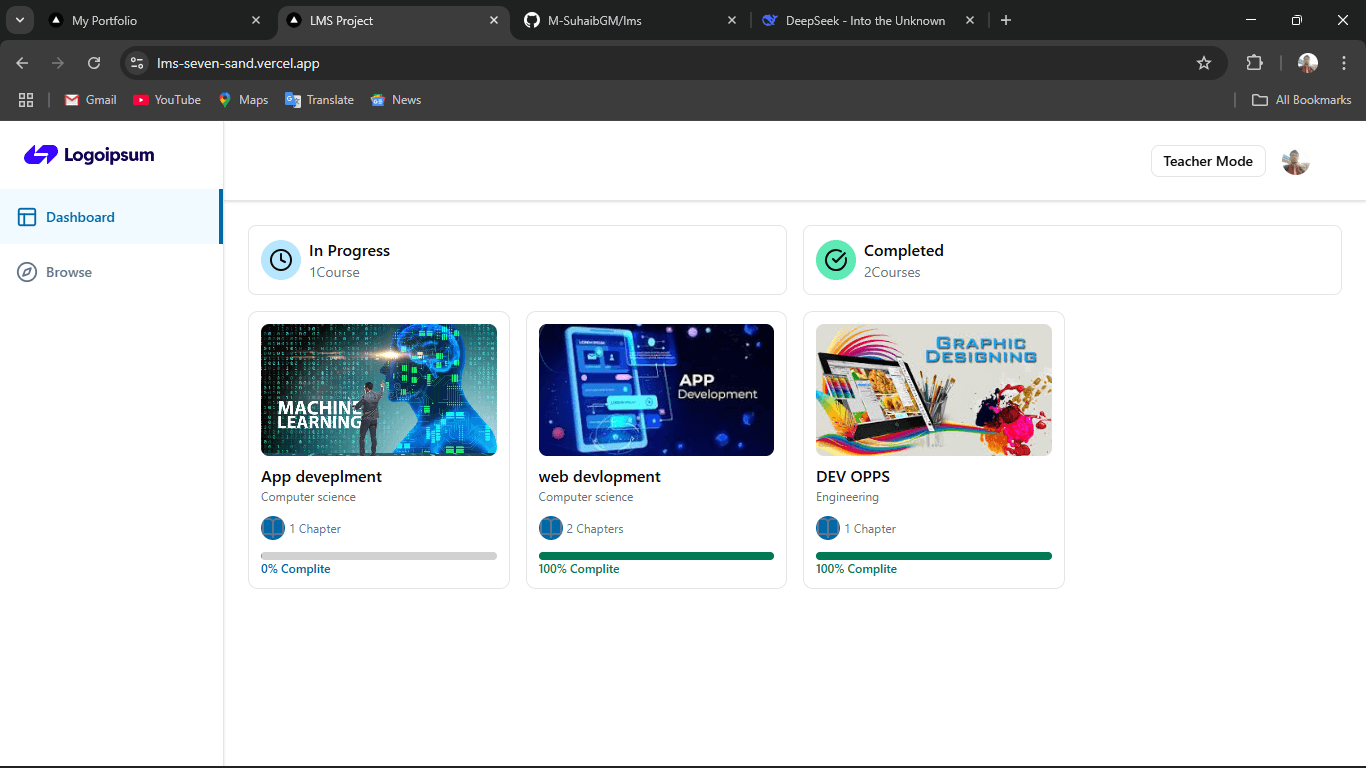Image resolution: width=1366 pixels, height=768 pixels.
Task: Go forward to the next page
Action: [x=58, y=63]
